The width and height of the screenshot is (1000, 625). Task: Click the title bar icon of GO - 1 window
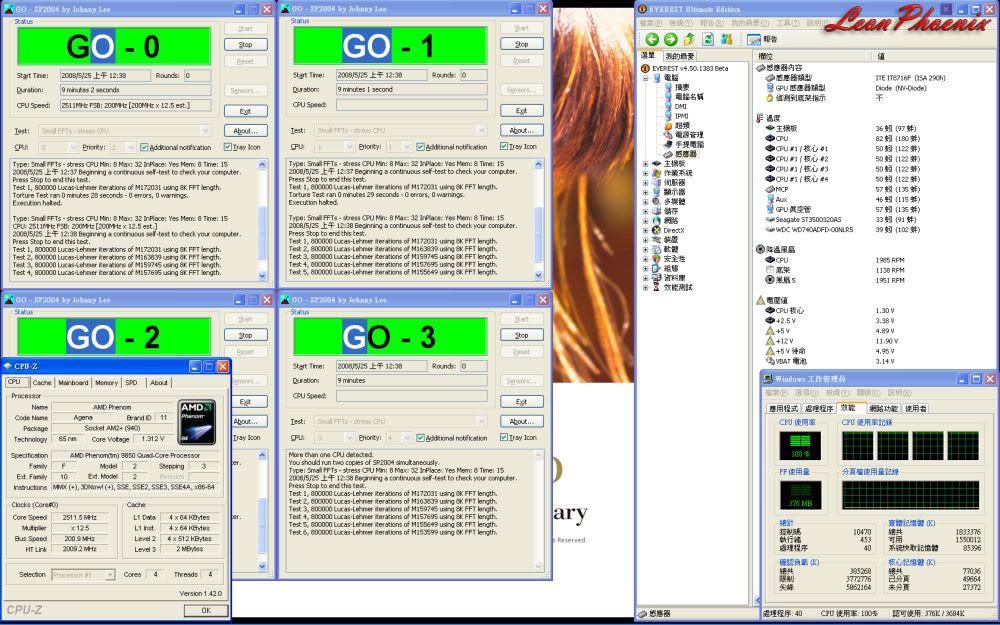coord(285,9)
